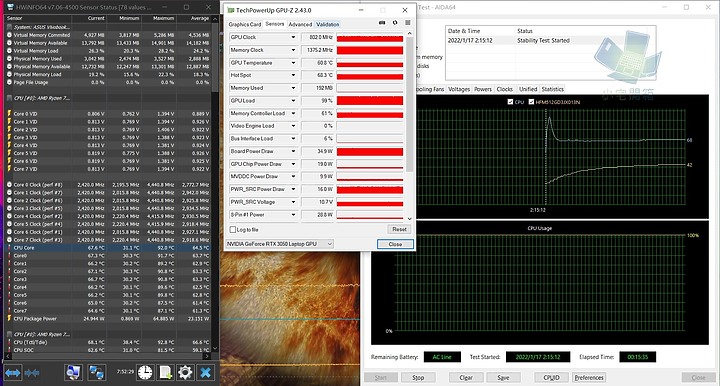Click CPUID button in AIDA64

[x=551, y=377]
